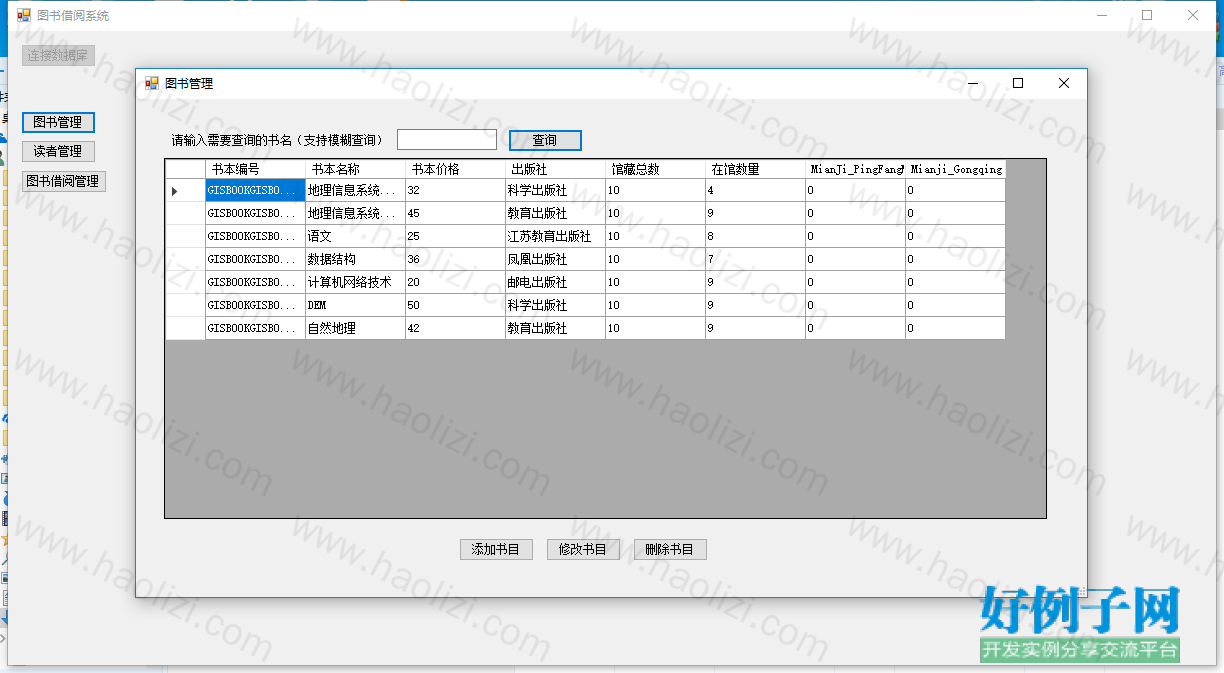Click 在馆数量 cell showing 7
The image size is (1224, 673).
(x=755, y=259)
